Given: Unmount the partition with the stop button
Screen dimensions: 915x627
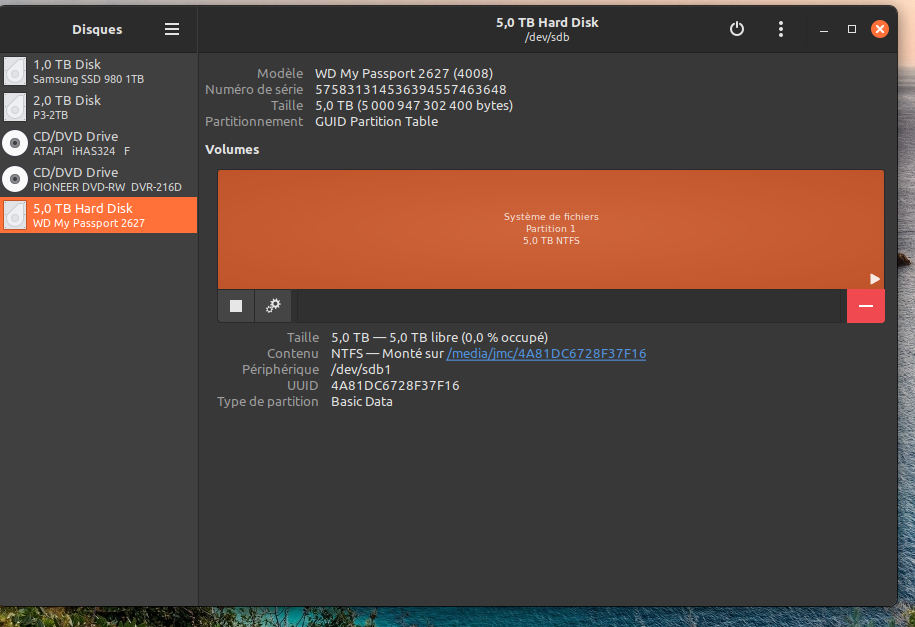Looking at the screenshot, I should [x=236, y=306].
